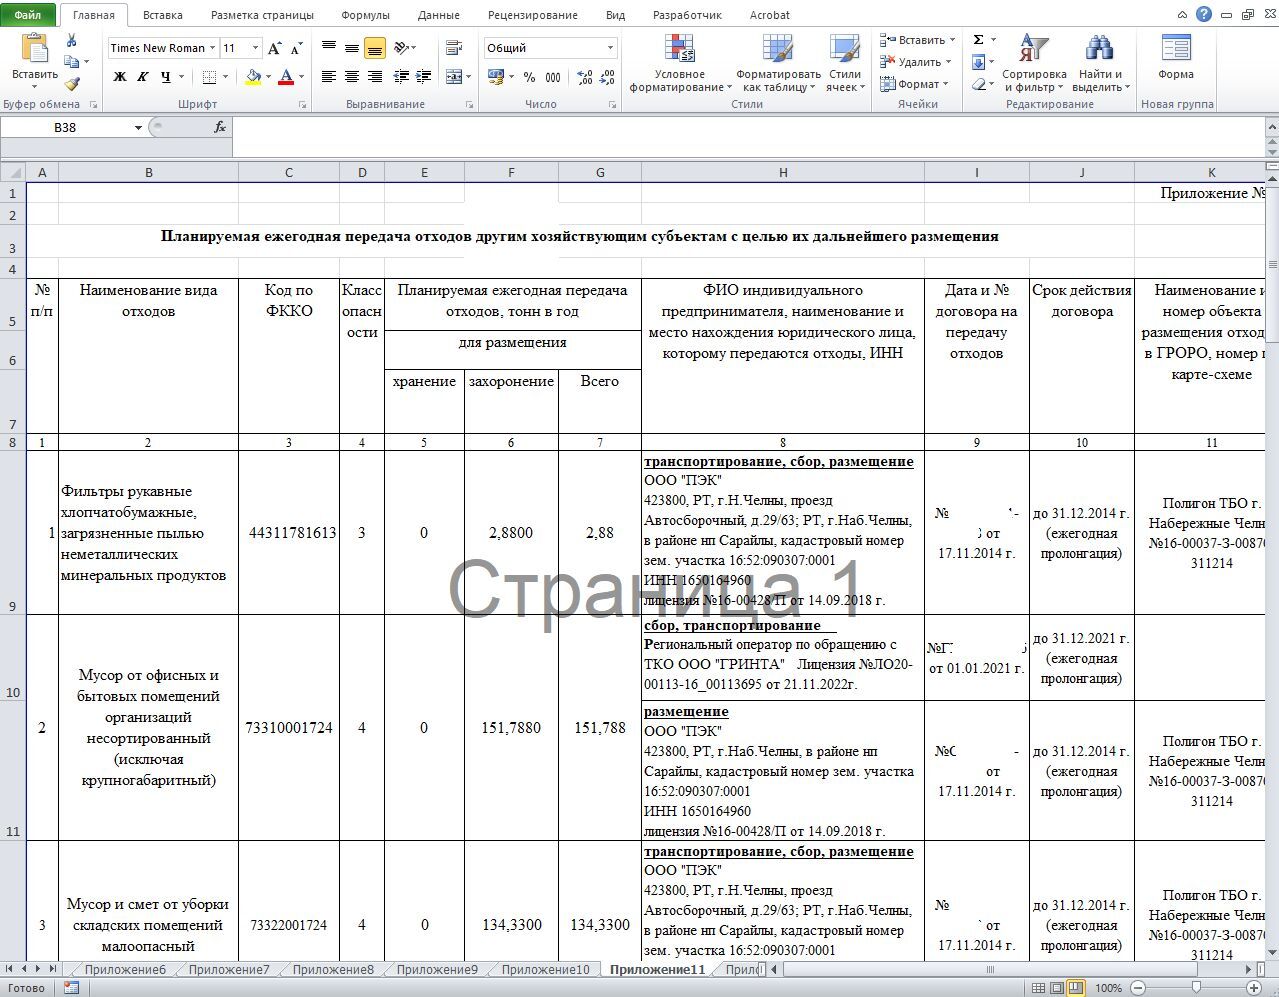This screenshot has width=1279, height=997.
Task: Click the AutoSum sigma icon
Action: (978, 40)
